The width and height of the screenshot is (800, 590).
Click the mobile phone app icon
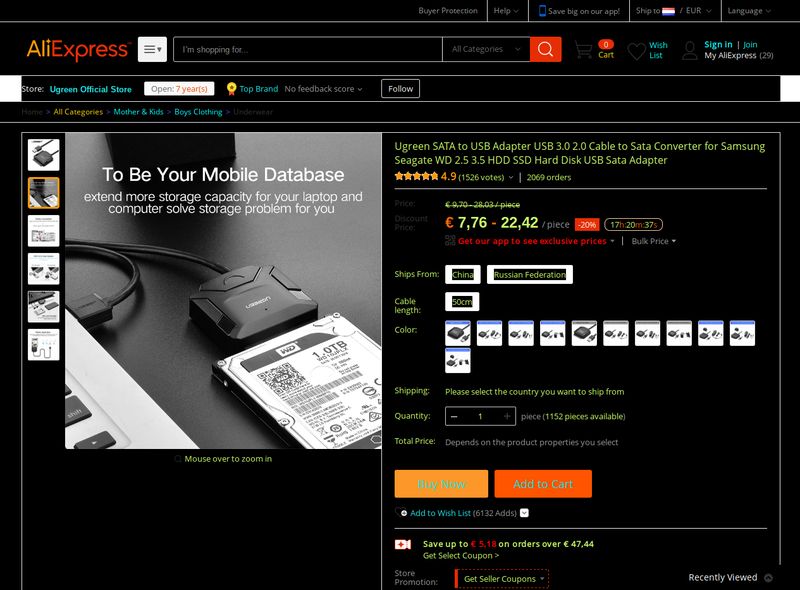(542, 11)
